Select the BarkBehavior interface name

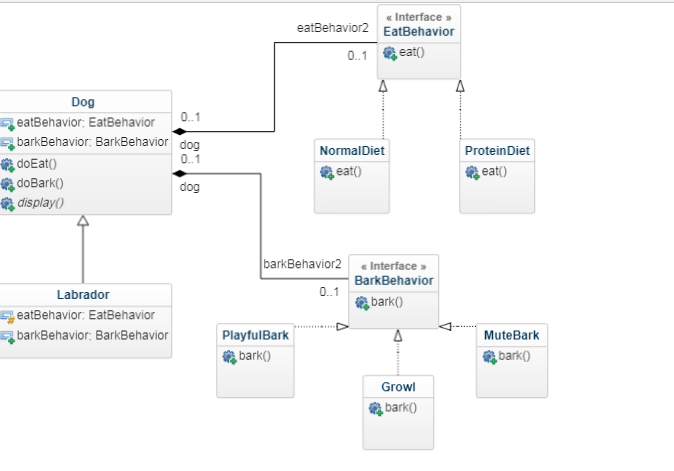(x=394, y=281)
